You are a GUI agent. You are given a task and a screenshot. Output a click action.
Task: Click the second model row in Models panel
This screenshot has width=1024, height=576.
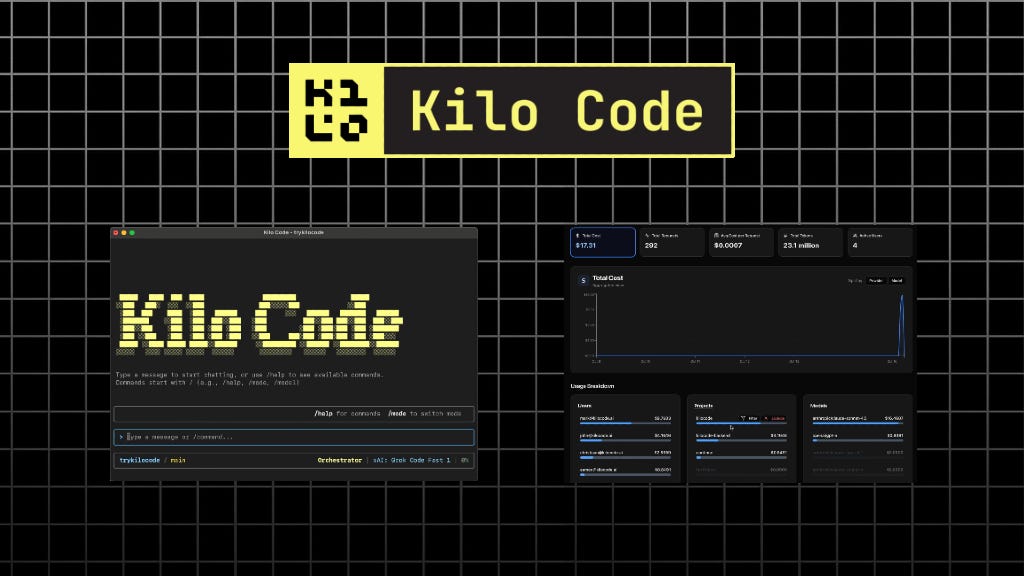857,438
